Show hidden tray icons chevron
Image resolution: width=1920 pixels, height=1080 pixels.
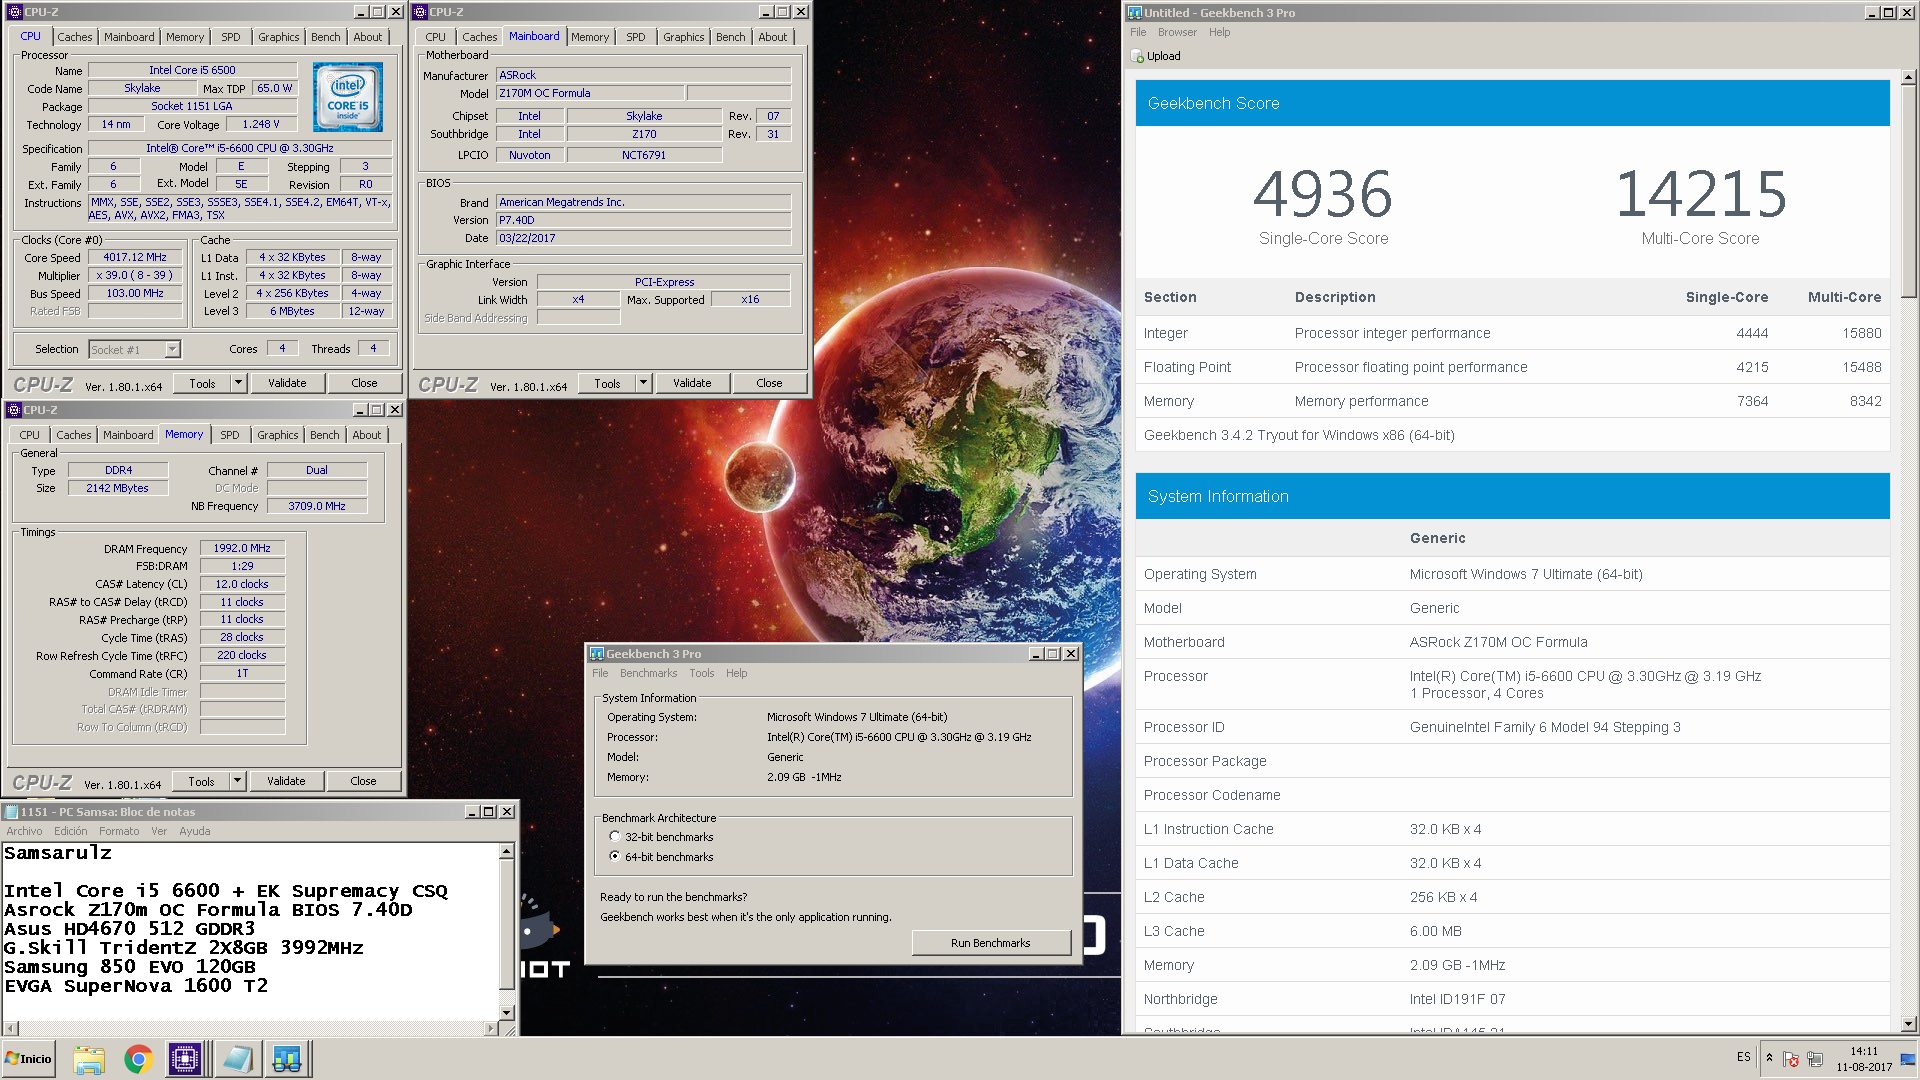point(1769,1058)
